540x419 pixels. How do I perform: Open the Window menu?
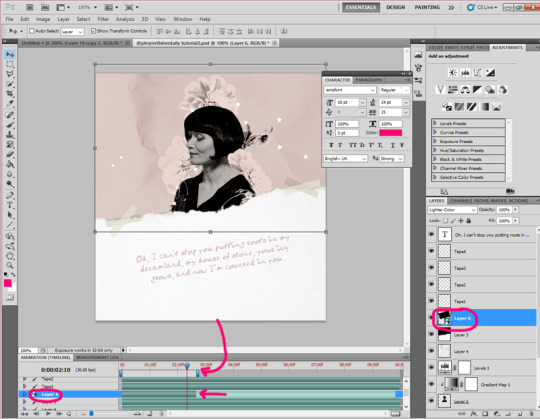182,19
